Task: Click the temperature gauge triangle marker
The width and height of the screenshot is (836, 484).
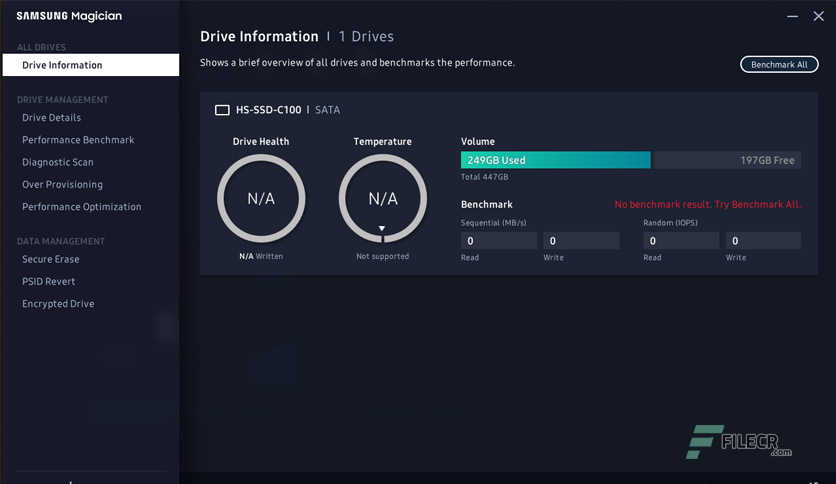Action: coord(382,228)
